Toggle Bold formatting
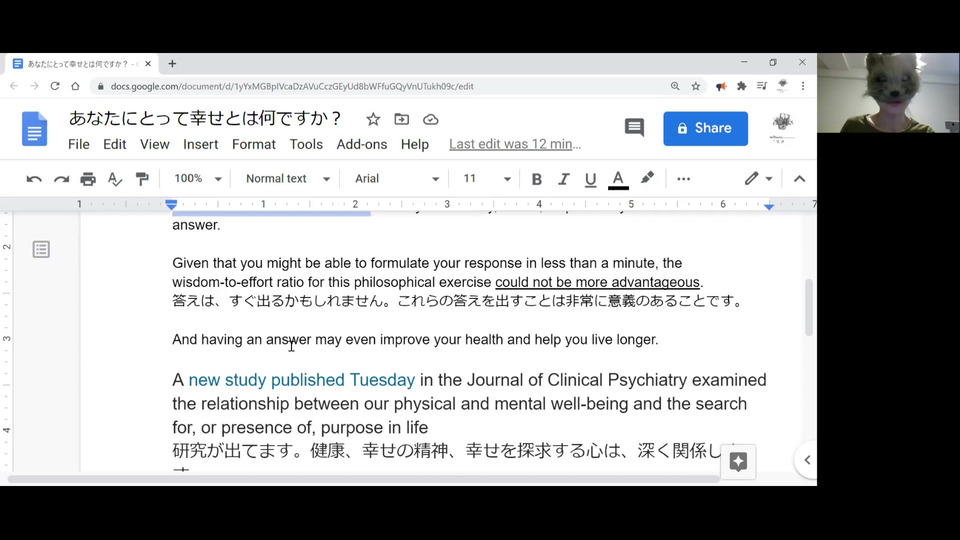 coord(536,179)
